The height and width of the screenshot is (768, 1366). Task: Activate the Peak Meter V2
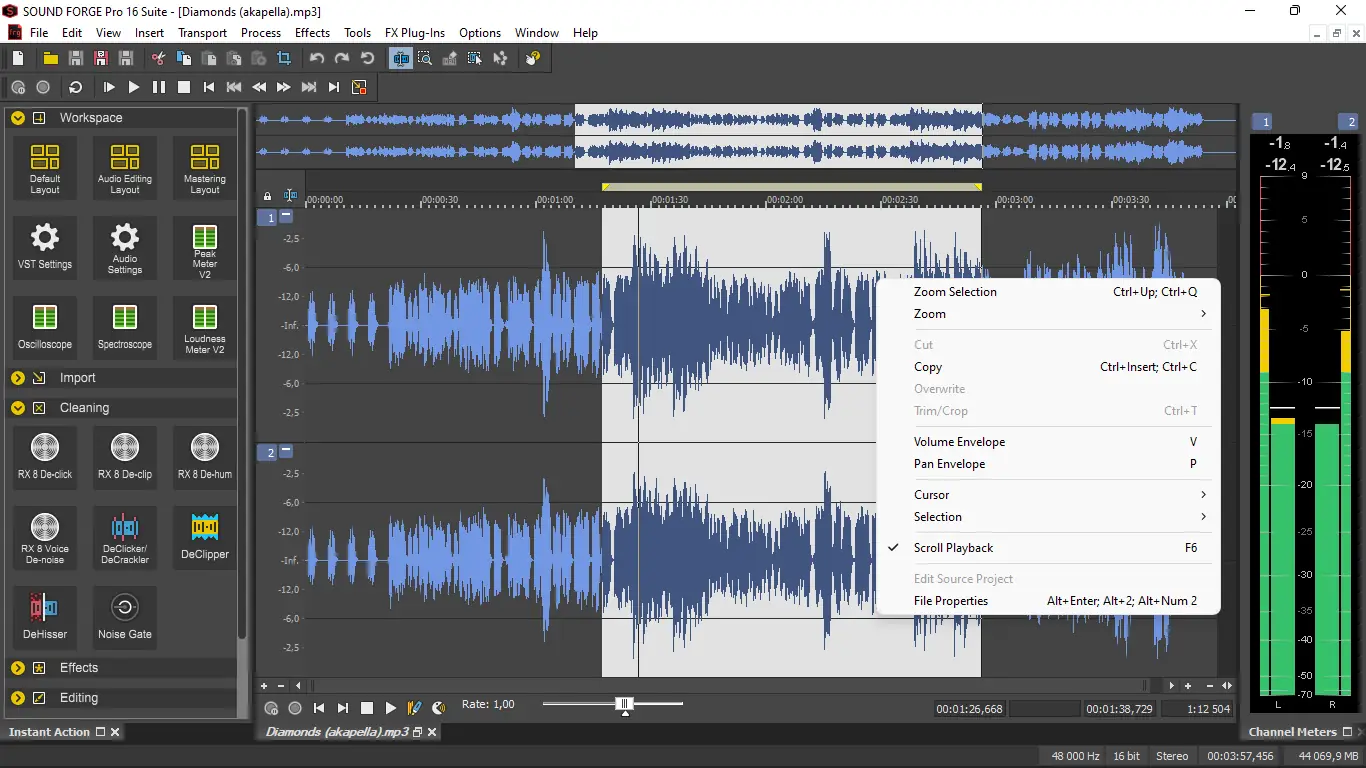click(x=204, y=247)
